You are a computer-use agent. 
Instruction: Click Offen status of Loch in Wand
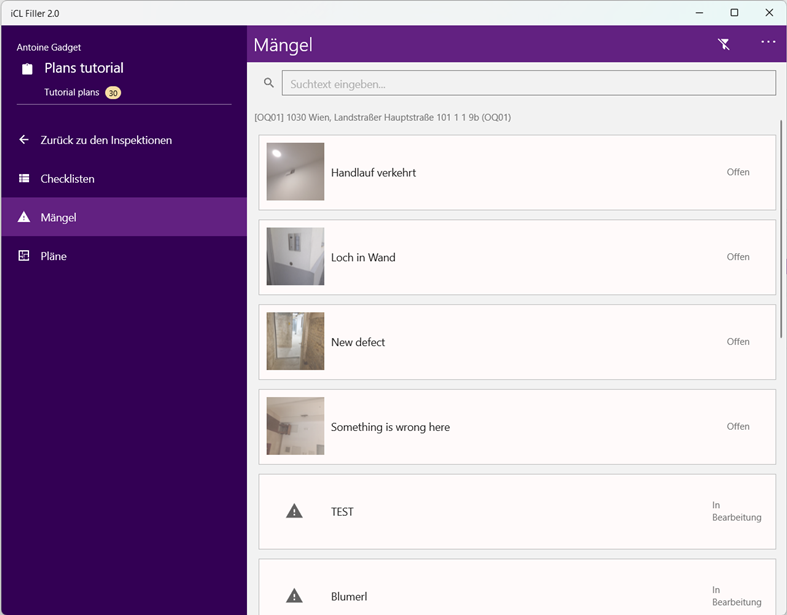pos(738,257)
